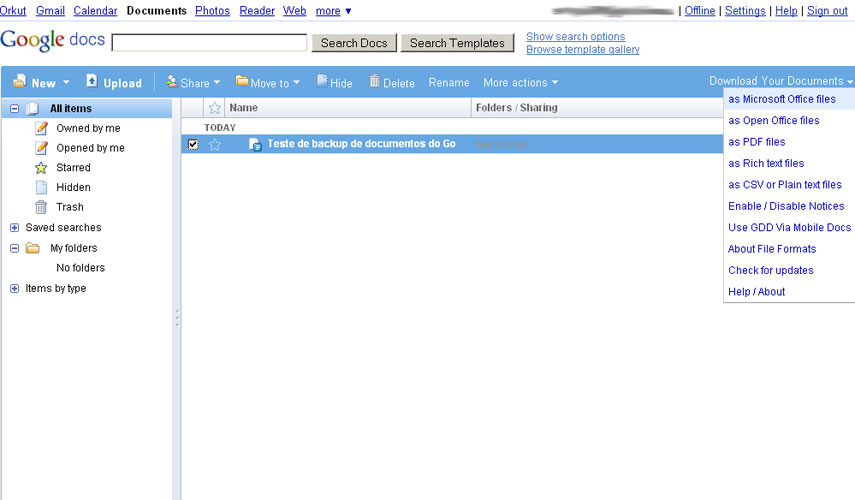
Task: Open Browse template gallery link
Action: (582, 50)
